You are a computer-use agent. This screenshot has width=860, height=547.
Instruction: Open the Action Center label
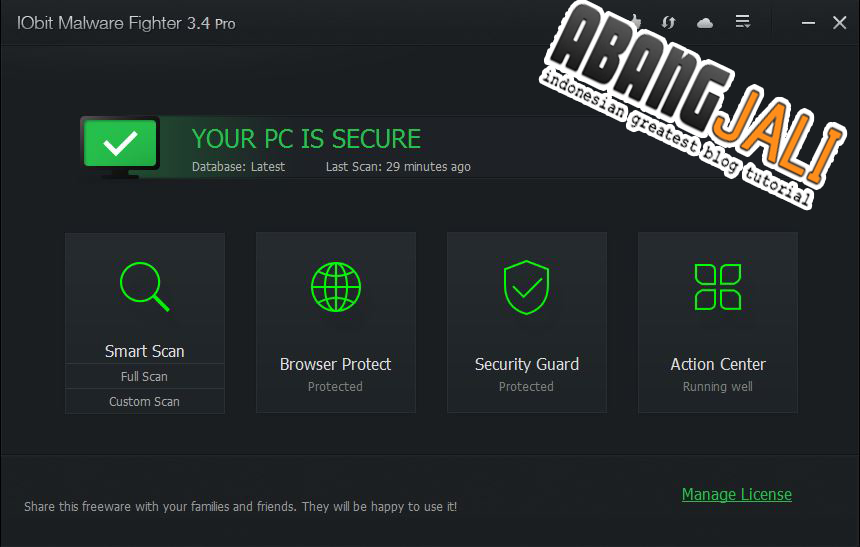pyautogui.click(x=717, y=364)
